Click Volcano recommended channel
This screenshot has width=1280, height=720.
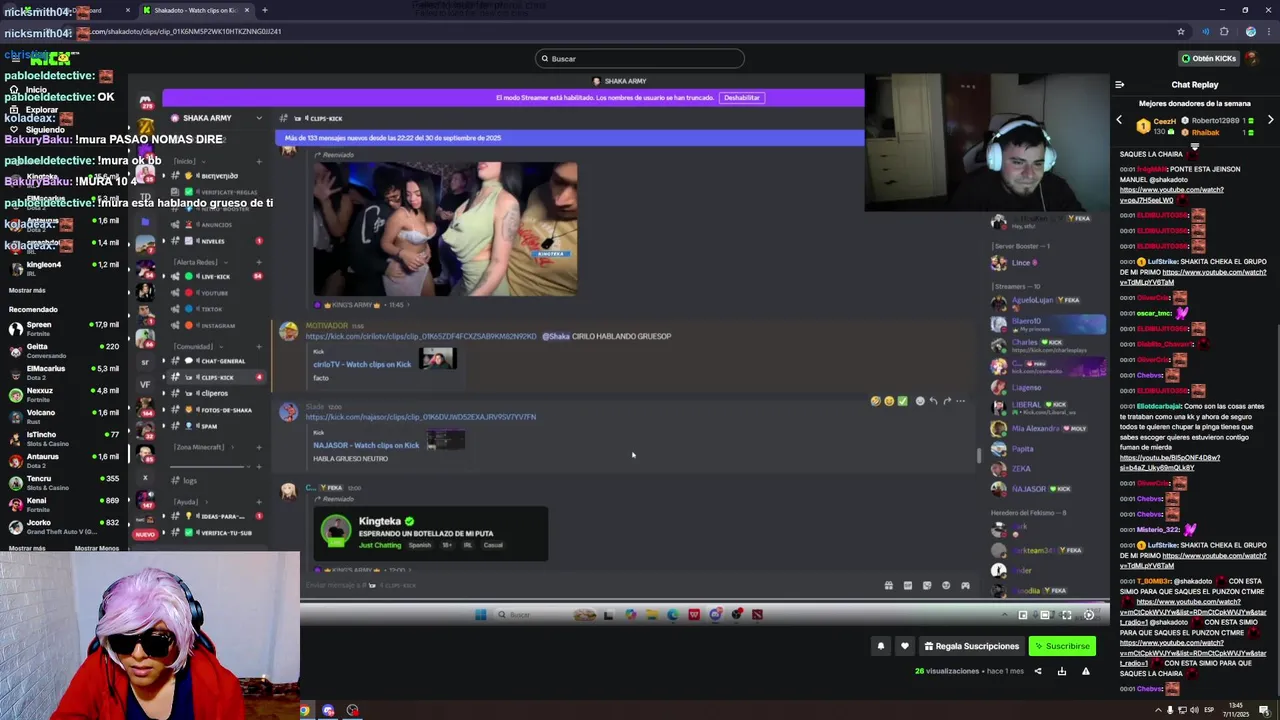[64, 416]
